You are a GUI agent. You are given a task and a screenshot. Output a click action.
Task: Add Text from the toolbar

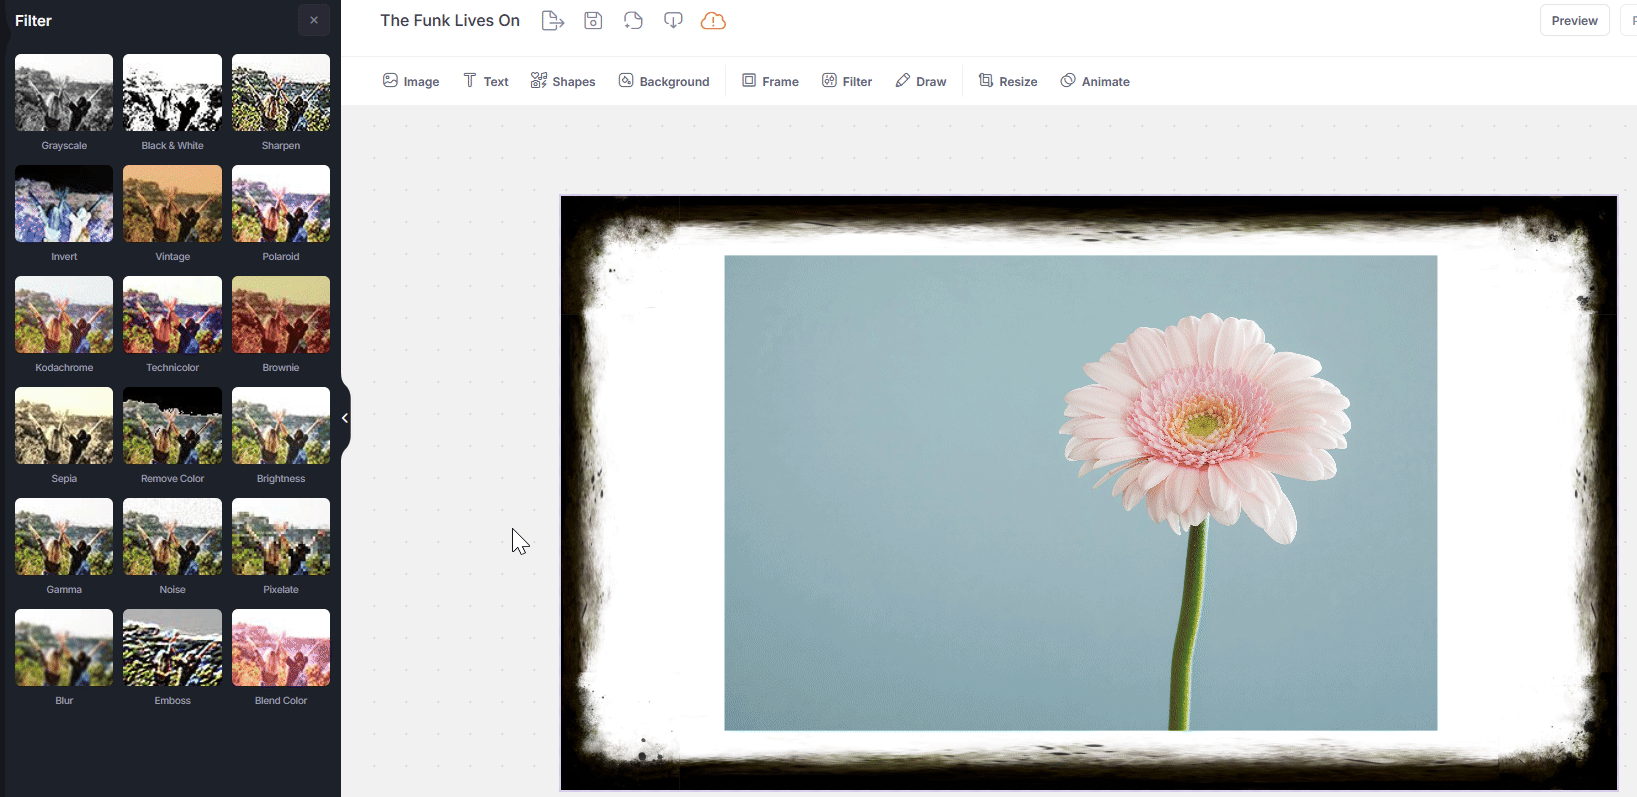(485, 81)
